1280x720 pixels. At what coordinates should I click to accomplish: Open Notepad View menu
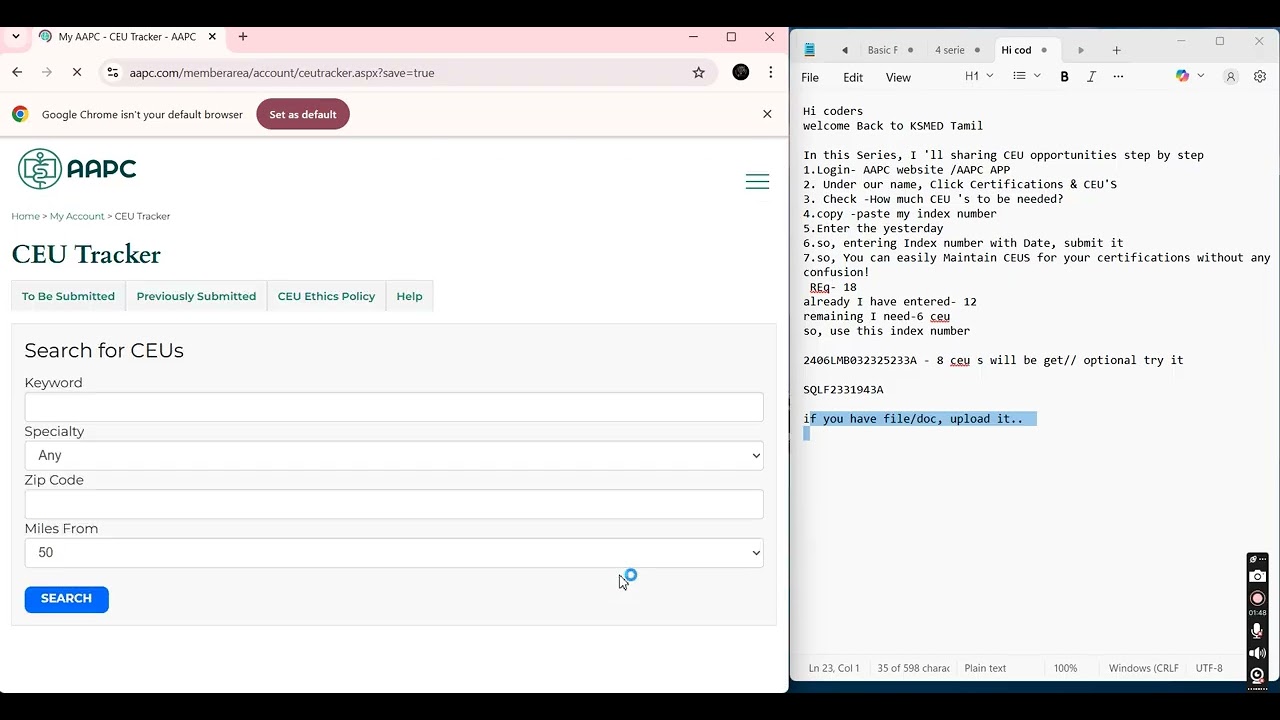click(x=898, y=77)
